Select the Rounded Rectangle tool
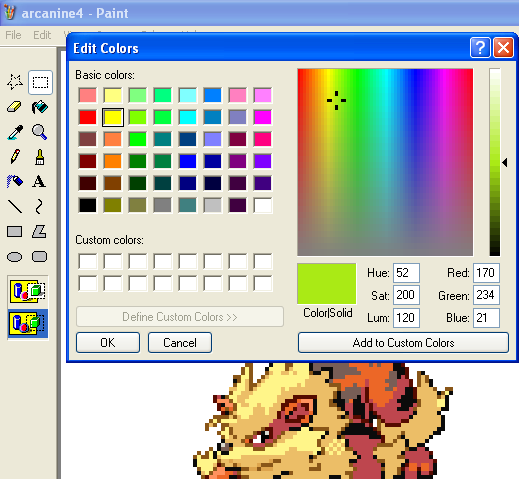The image size is (519, 479). (x=39, y=257)
